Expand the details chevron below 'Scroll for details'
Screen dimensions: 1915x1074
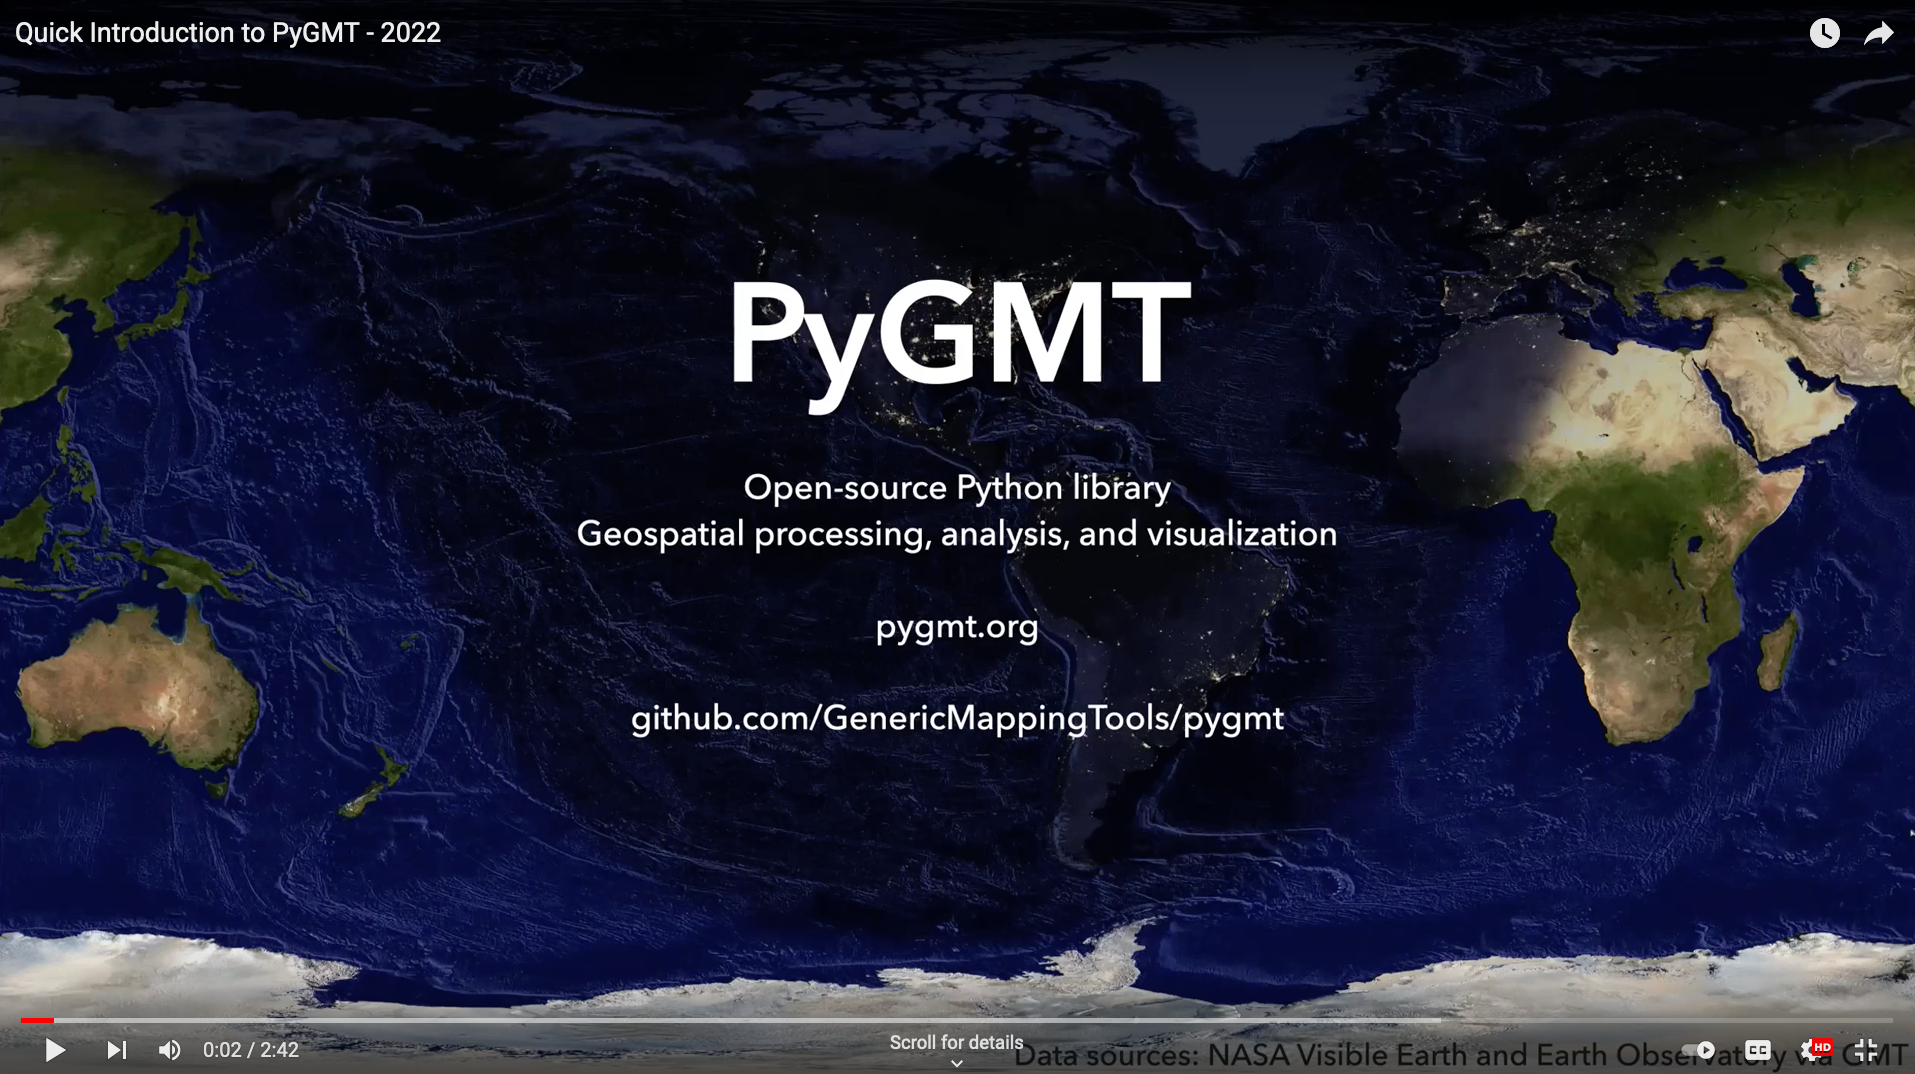[x=957, y=1064]
